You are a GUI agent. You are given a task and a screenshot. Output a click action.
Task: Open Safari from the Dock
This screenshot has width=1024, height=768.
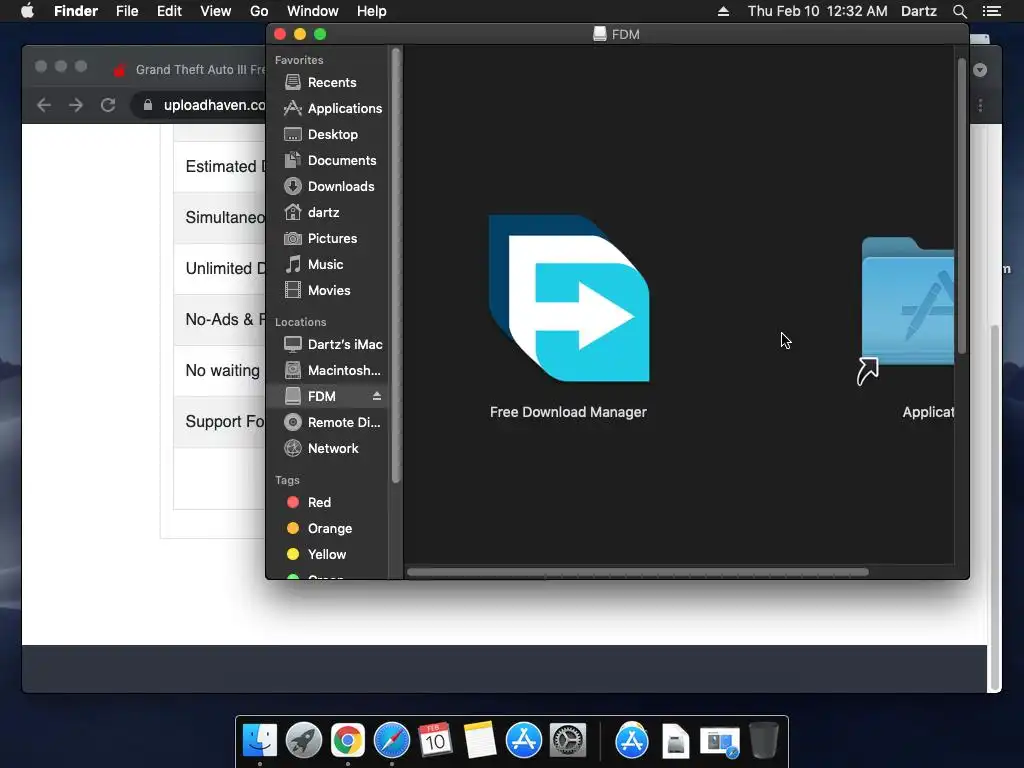391,741
